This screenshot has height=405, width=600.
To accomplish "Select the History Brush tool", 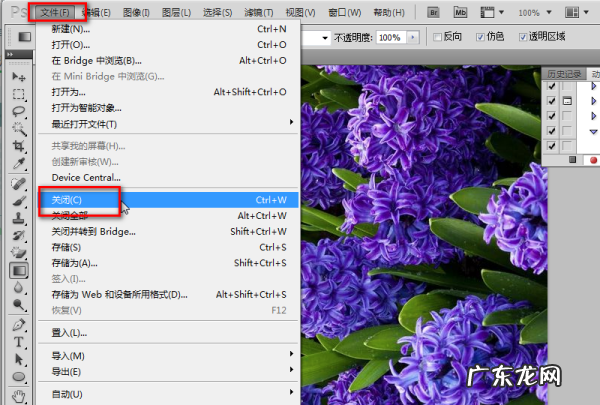I will pyautogui.click(x=18, y=236).
